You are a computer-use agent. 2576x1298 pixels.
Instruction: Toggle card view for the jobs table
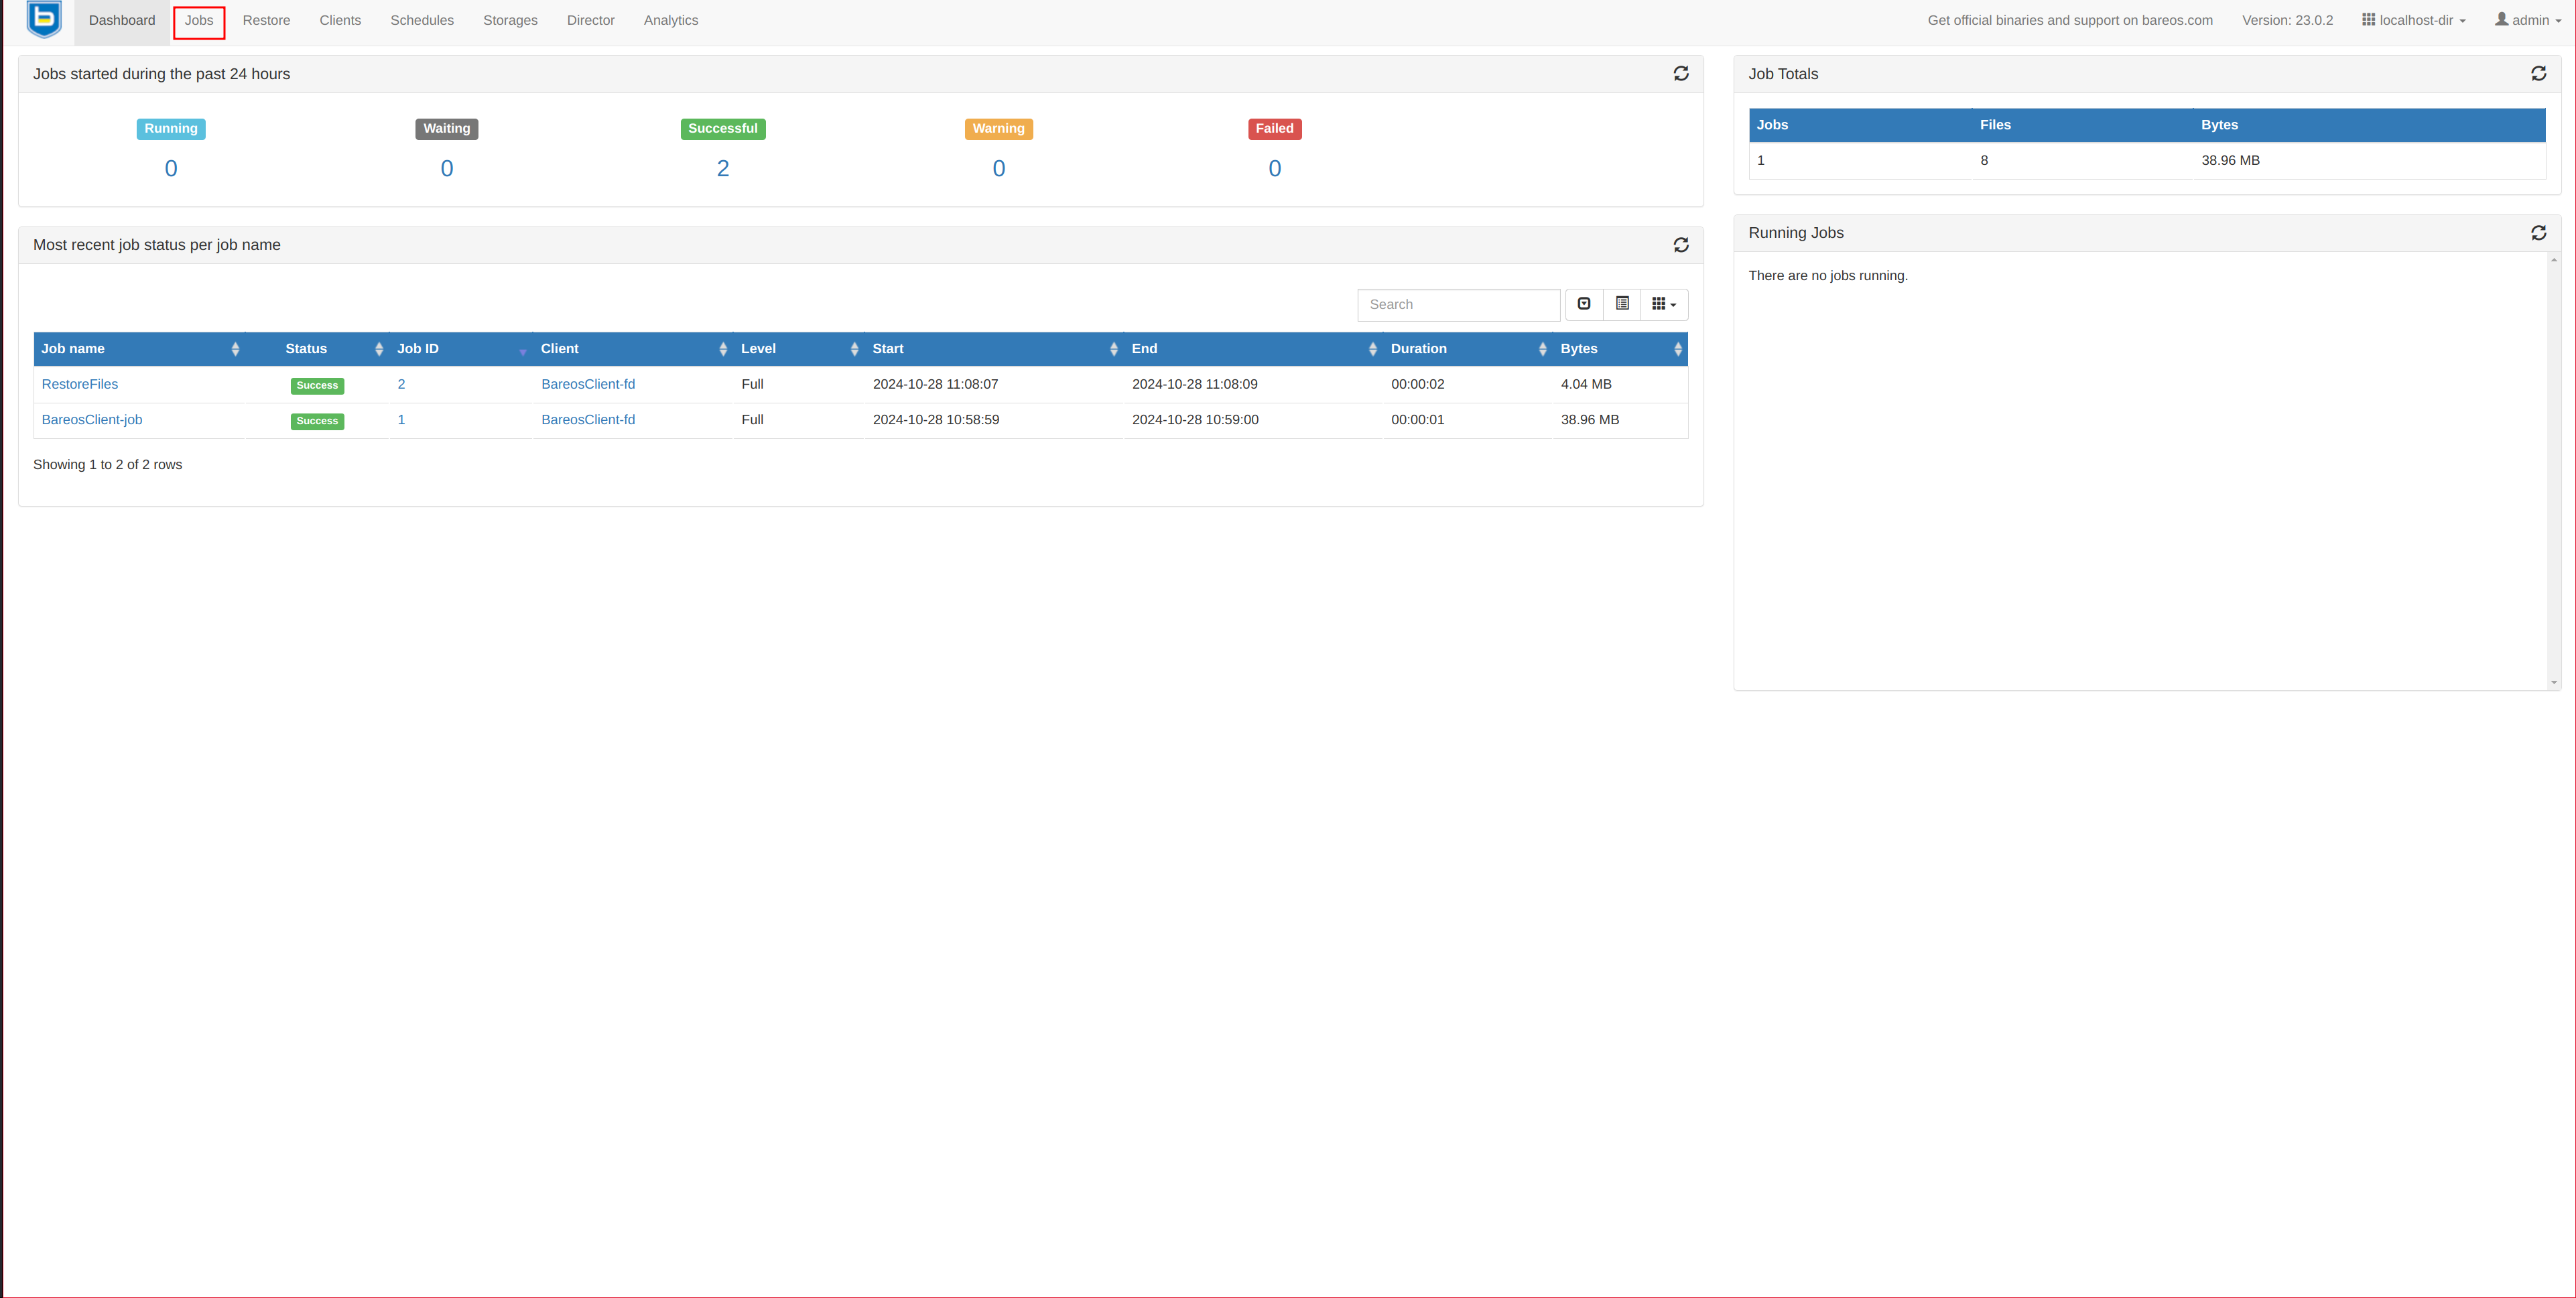tap(1622, 304)
